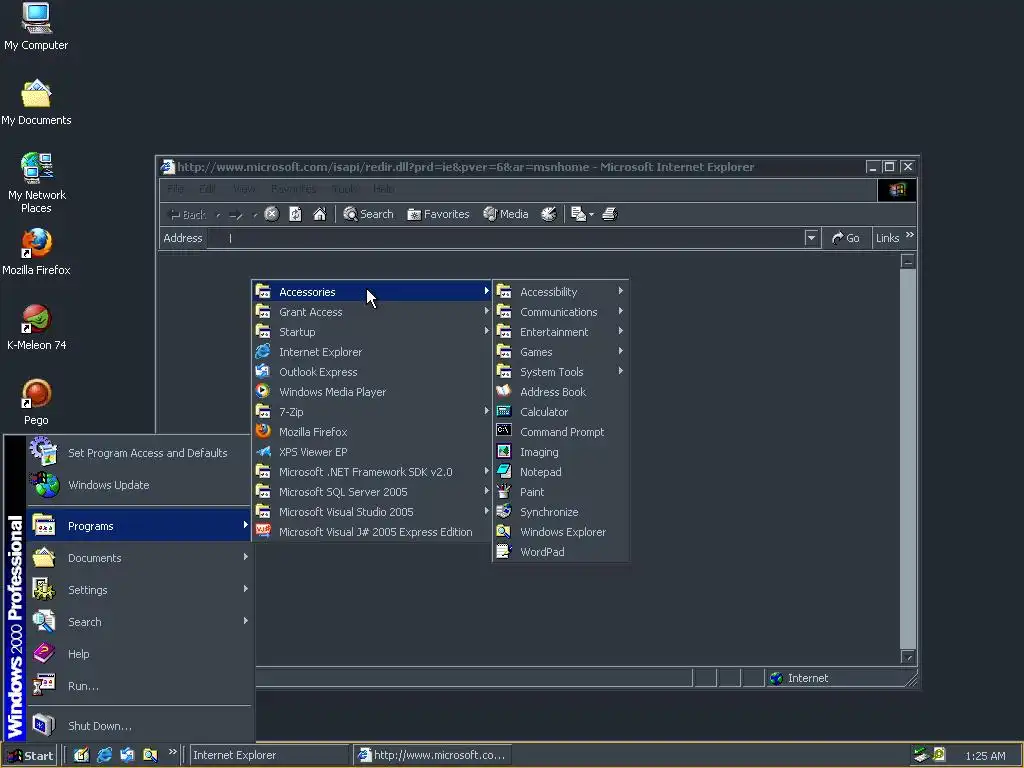Click the IE vertical scrollbar track
The image size is (1024, 768).
click(908, 459)
